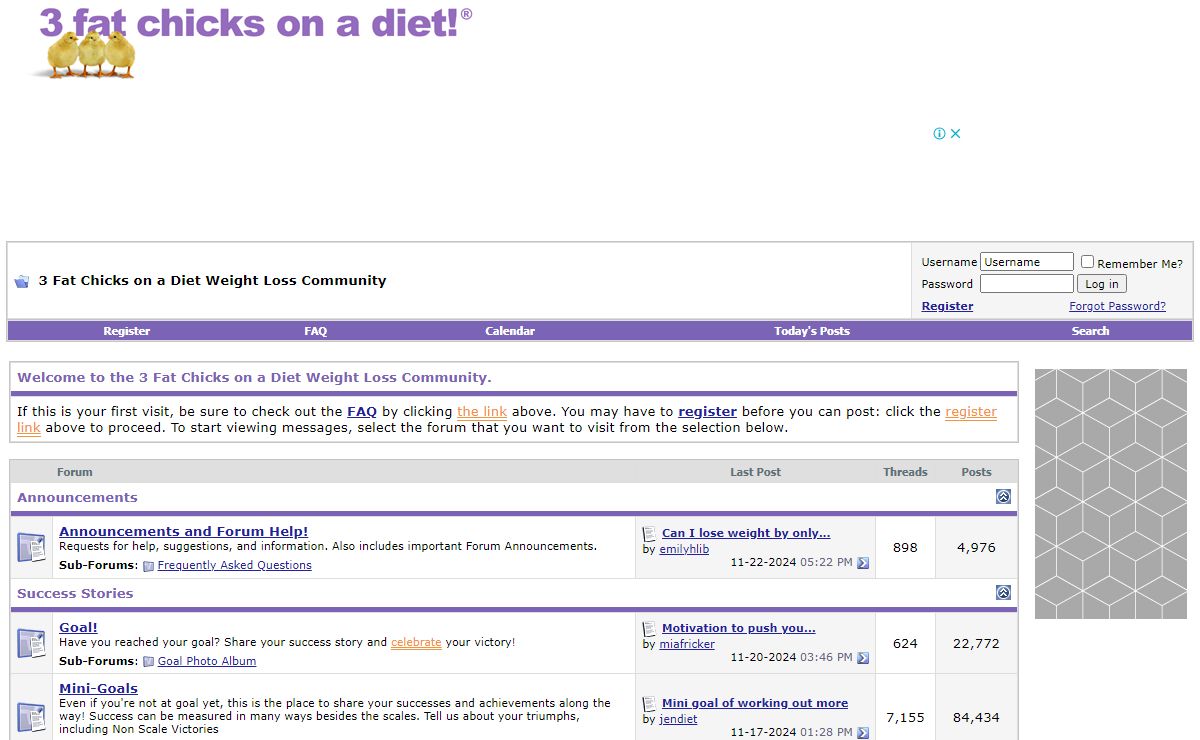This screenshot has height=740, width=1200.
Task: Click the orange celebrate link in Goal! description
Action: (416, 643)
